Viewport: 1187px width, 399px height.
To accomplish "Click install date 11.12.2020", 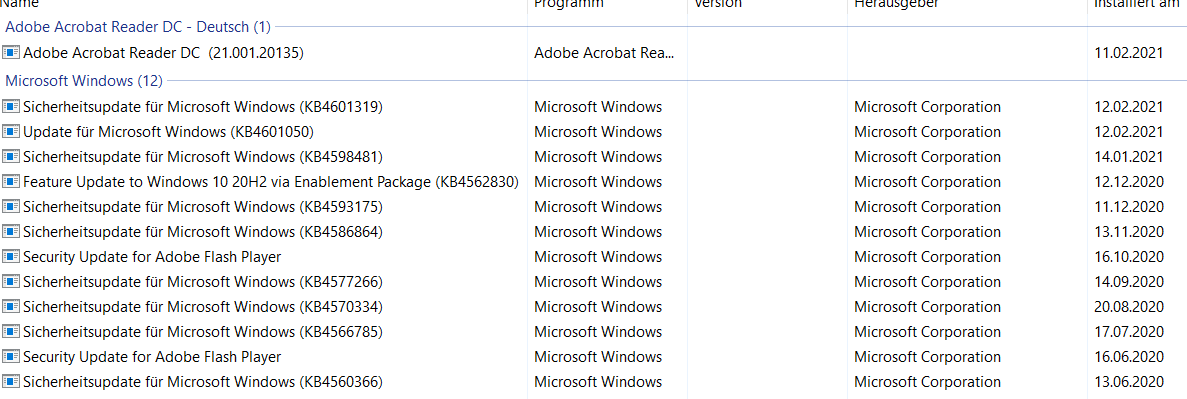I will pos(1129,207).
